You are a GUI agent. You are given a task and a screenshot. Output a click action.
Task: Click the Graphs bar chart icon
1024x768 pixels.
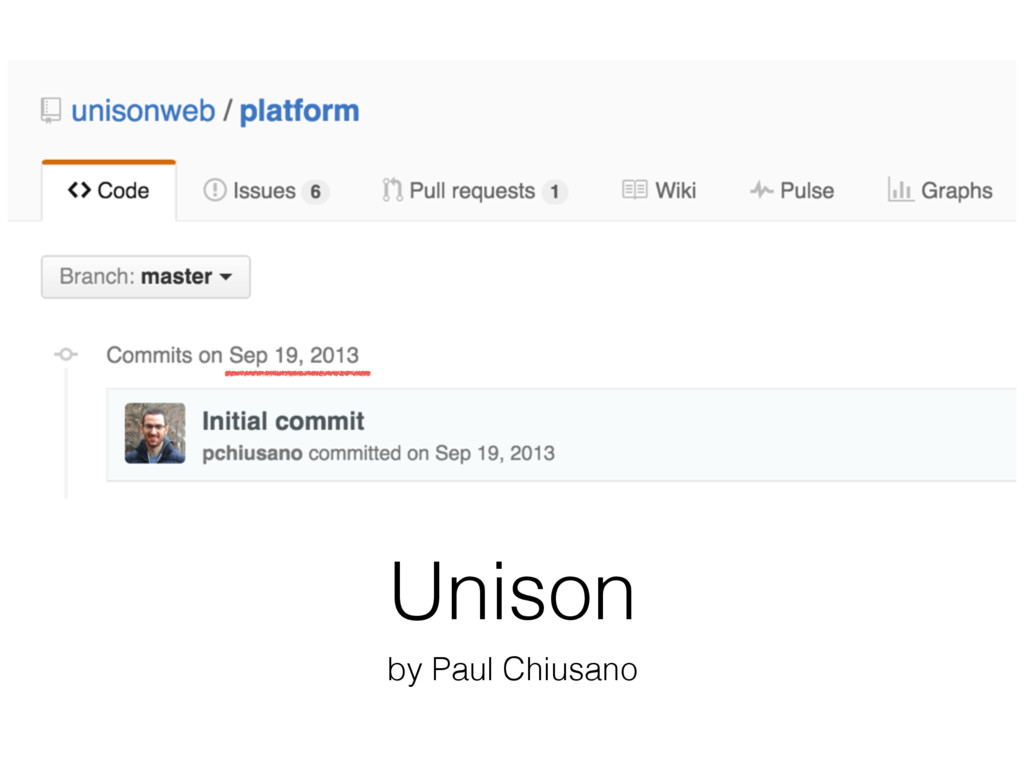click(900, 189)
